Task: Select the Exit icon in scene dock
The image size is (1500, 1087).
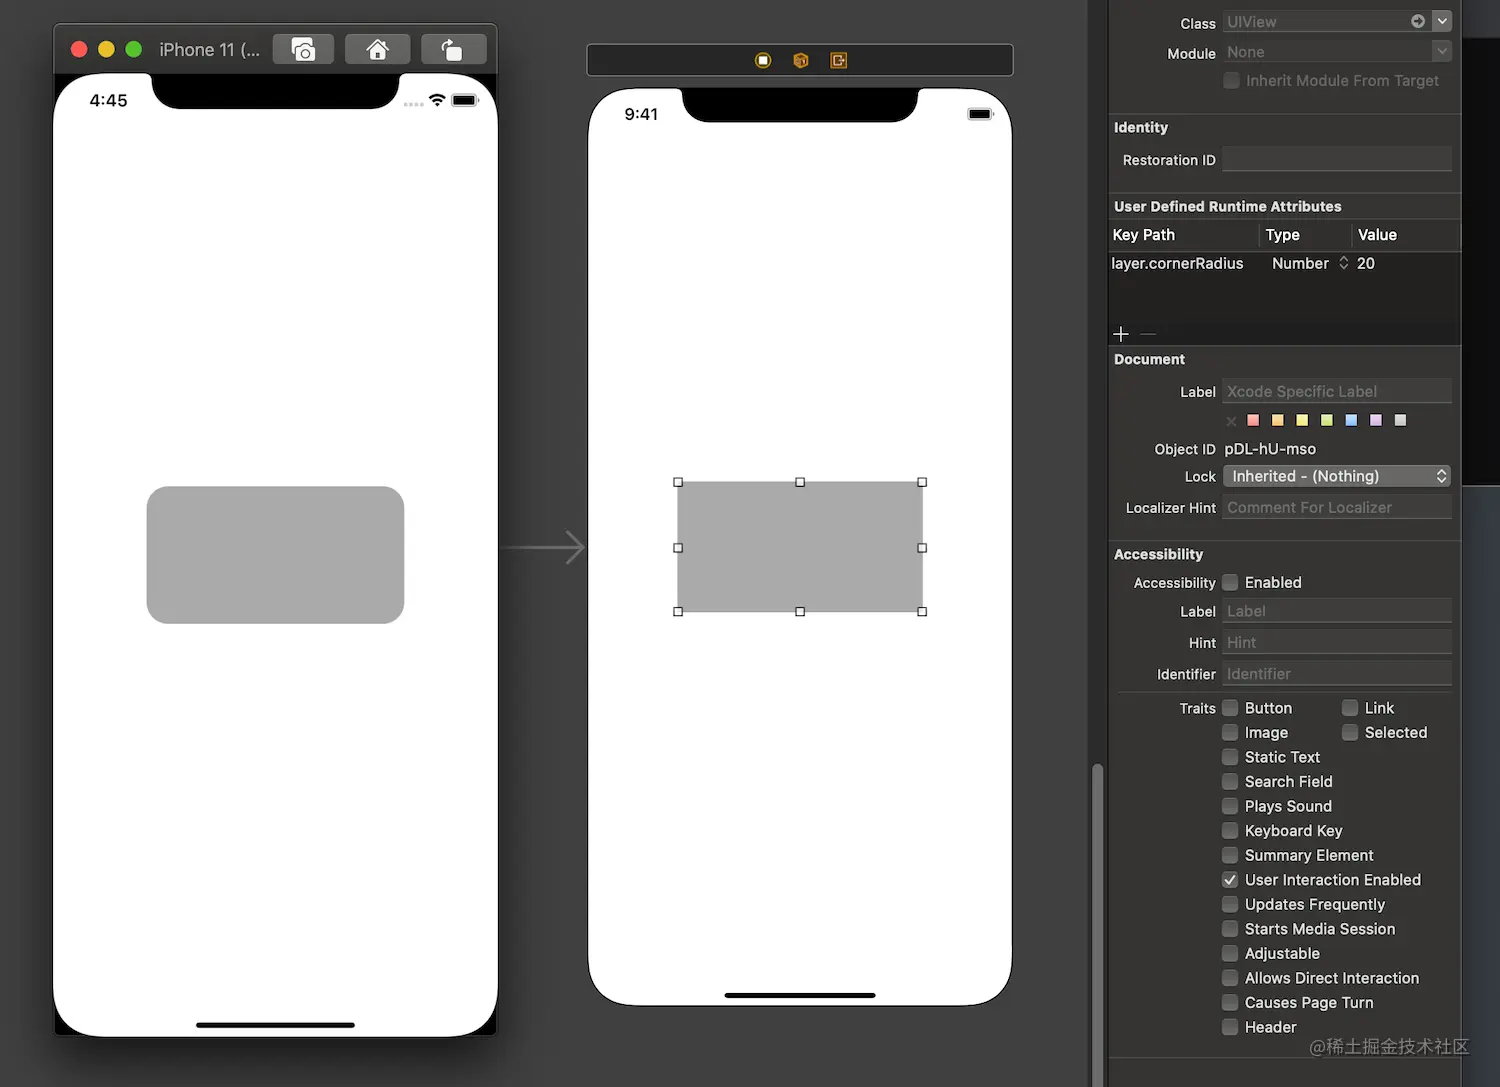Action: (x=838, y=60)
